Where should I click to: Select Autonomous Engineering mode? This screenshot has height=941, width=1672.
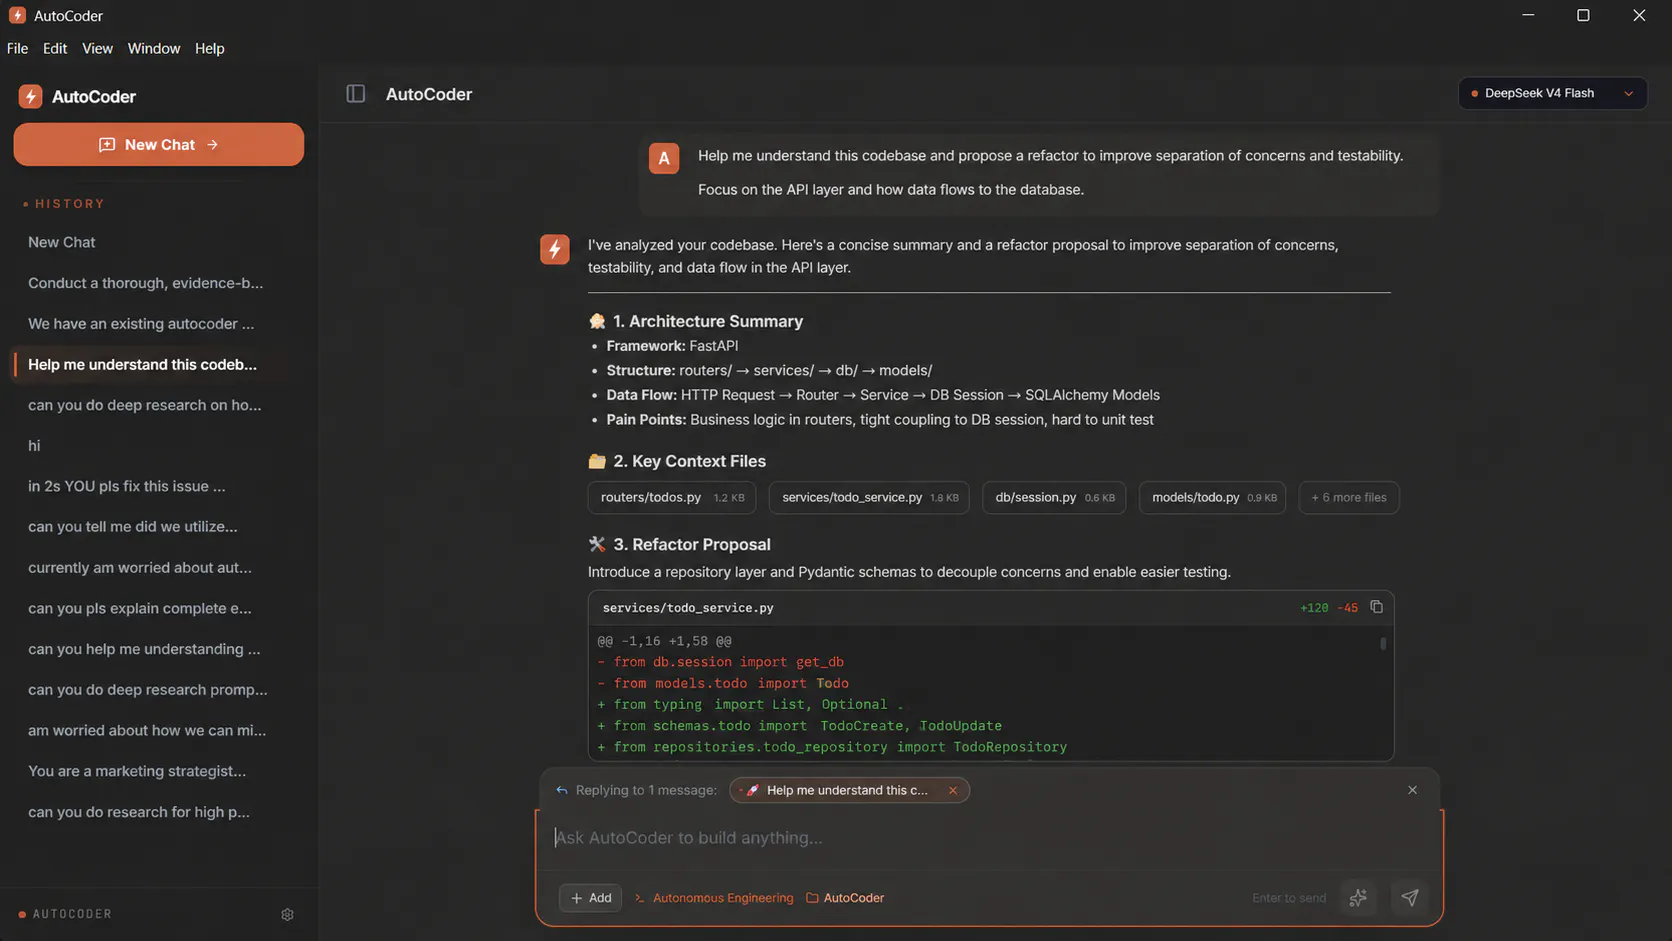(x=714, y=898)
